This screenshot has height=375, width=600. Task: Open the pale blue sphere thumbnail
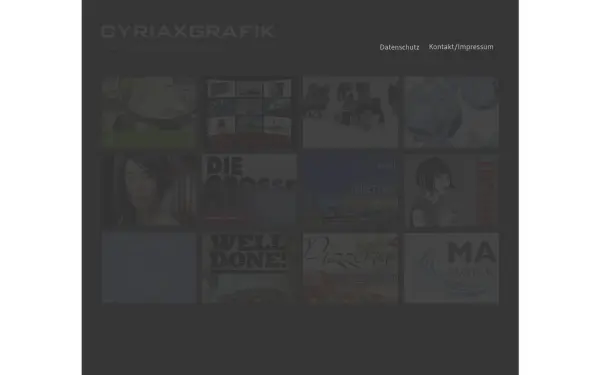click(x=451, y=112)
